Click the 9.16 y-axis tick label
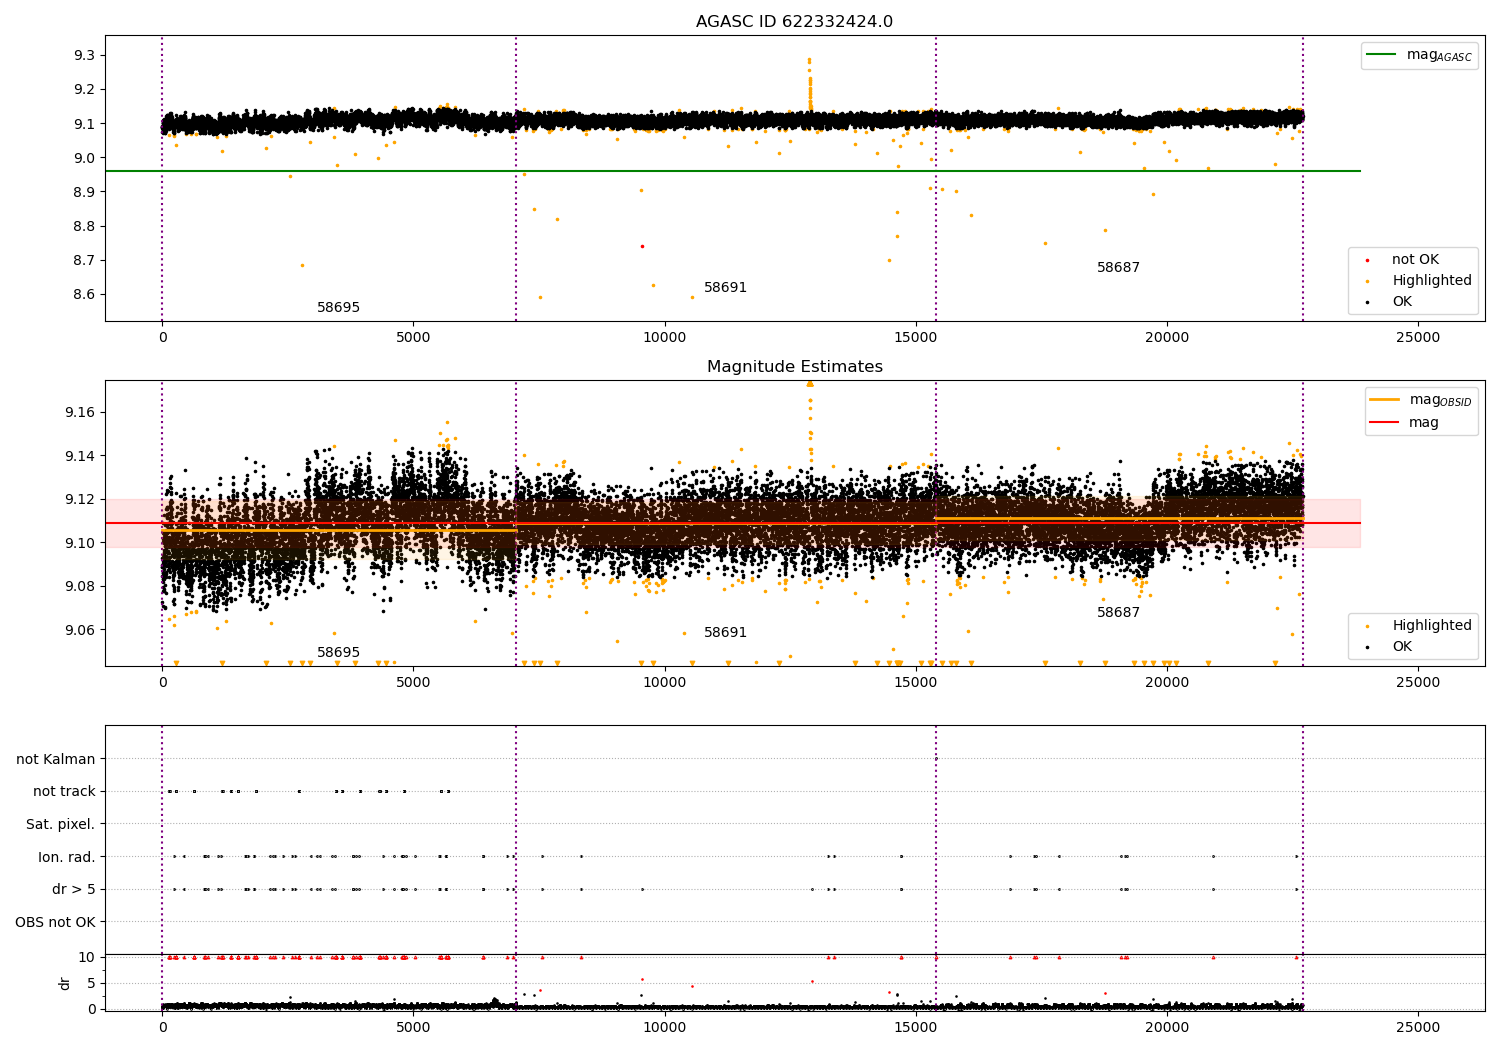This screenshot has height=1050, width=1500. point(80,413)
